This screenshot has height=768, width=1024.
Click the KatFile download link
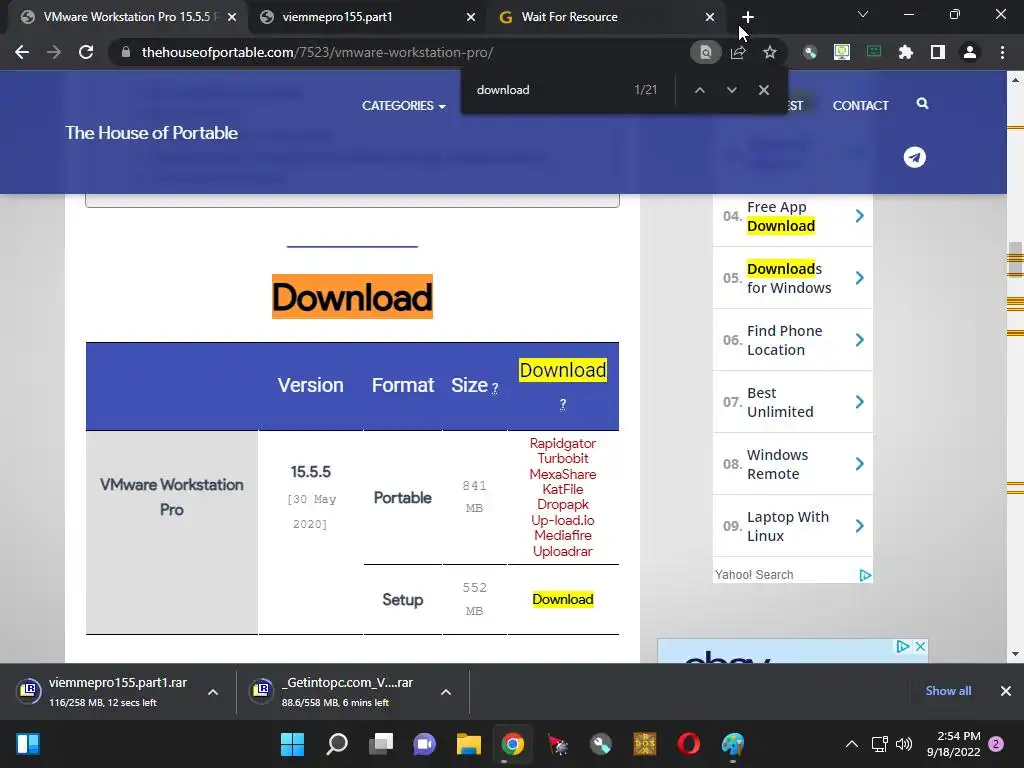562,489
